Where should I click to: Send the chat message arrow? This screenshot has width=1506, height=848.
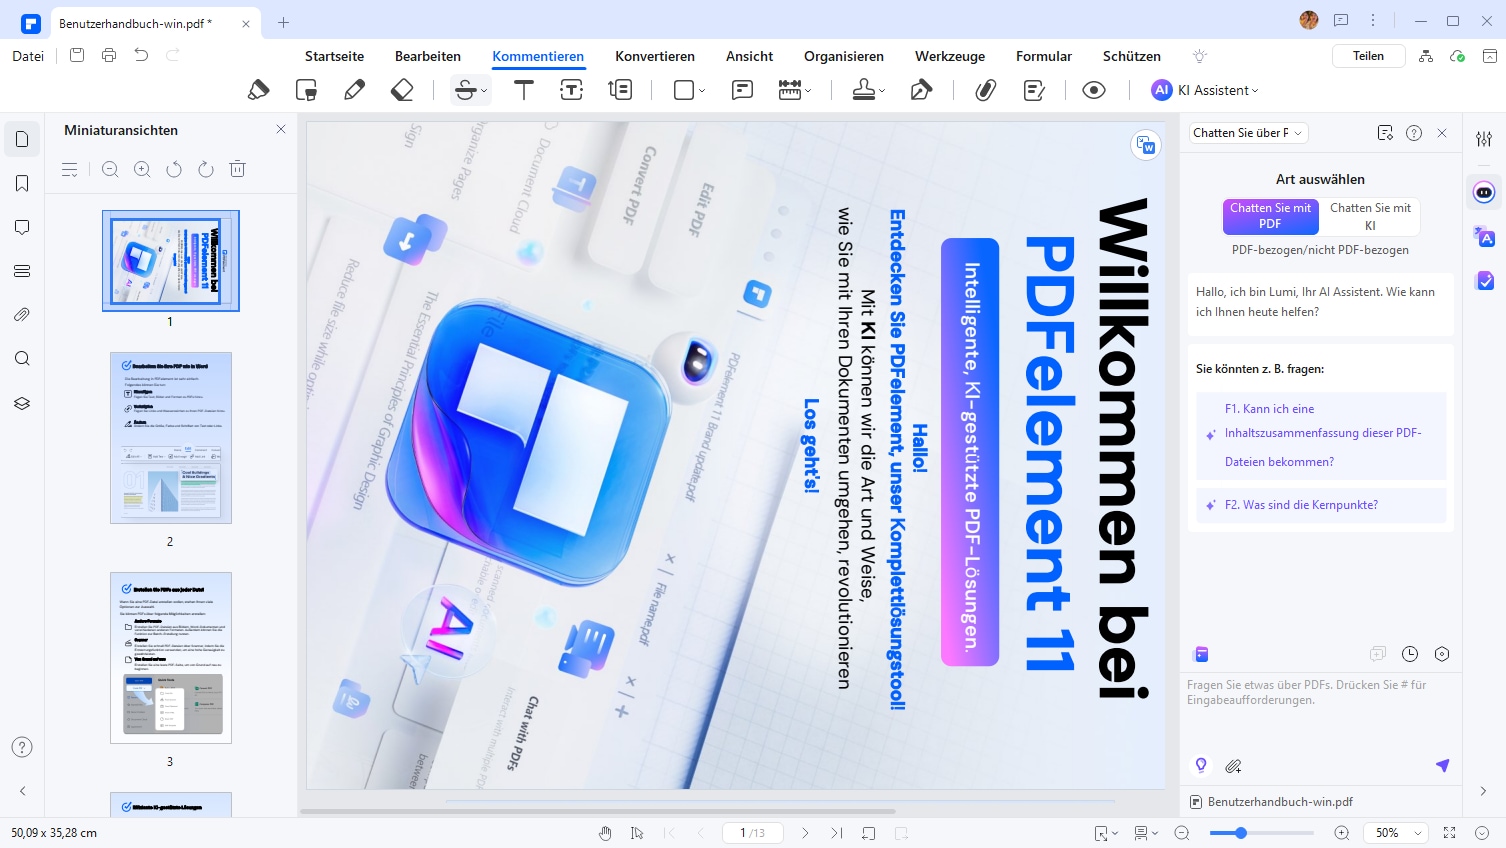1442,765
